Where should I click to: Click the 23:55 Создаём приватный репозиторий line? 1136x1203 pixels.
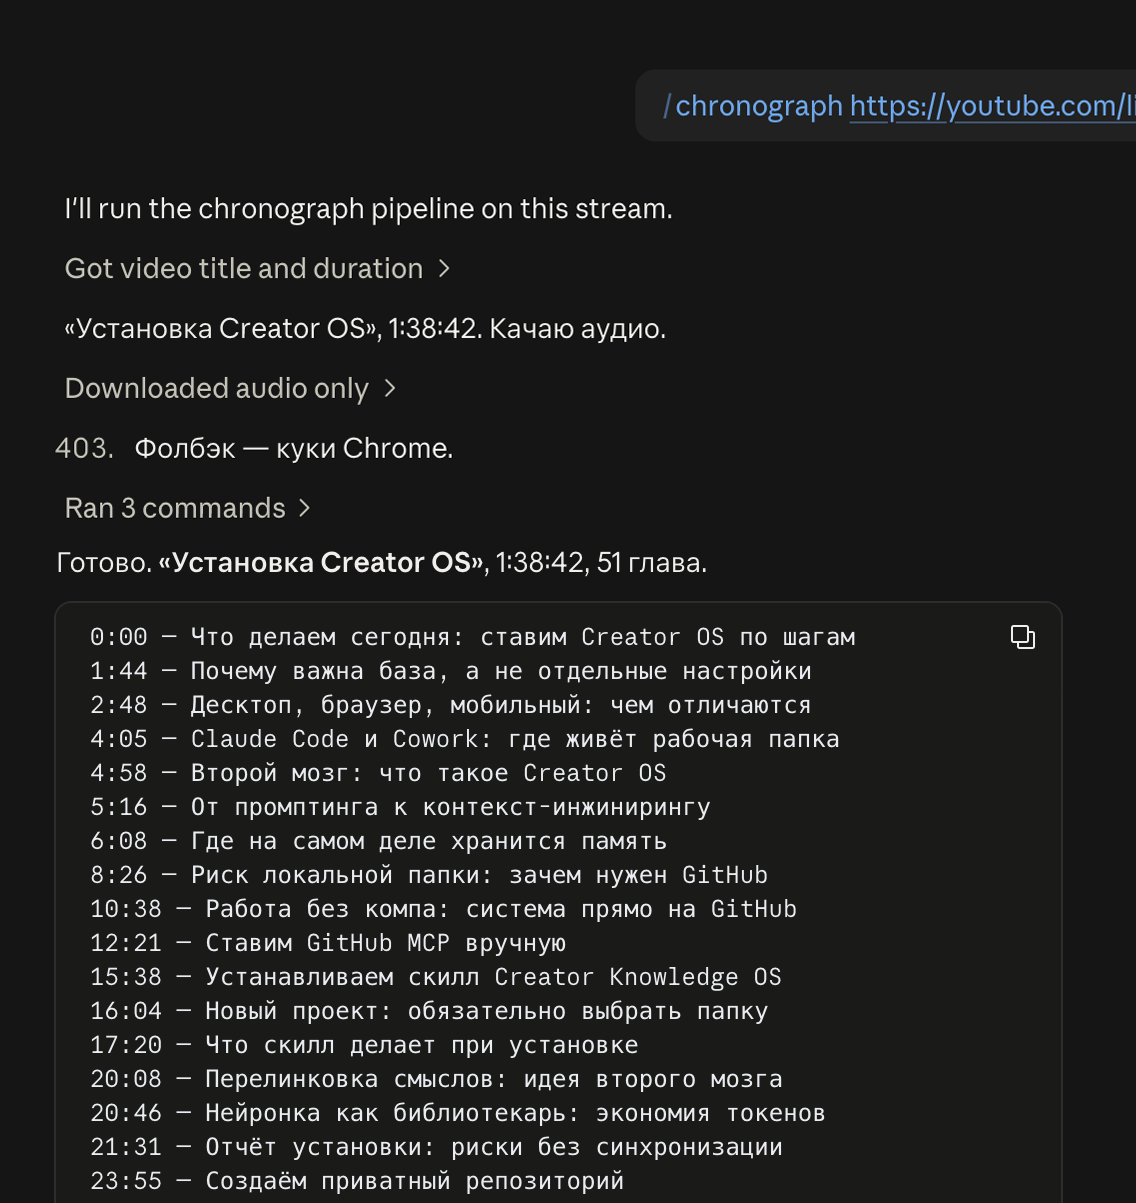coord(357,1181)
